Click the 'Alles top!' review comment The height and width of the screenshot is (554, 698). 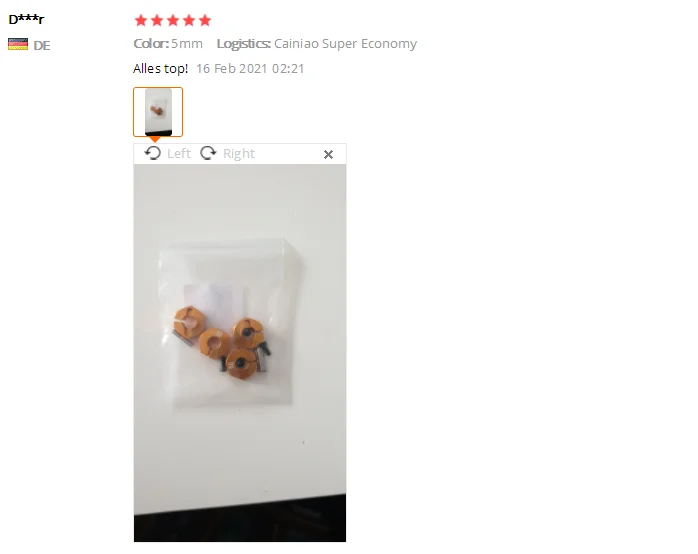pyautogui.click(x=161, y=69)
